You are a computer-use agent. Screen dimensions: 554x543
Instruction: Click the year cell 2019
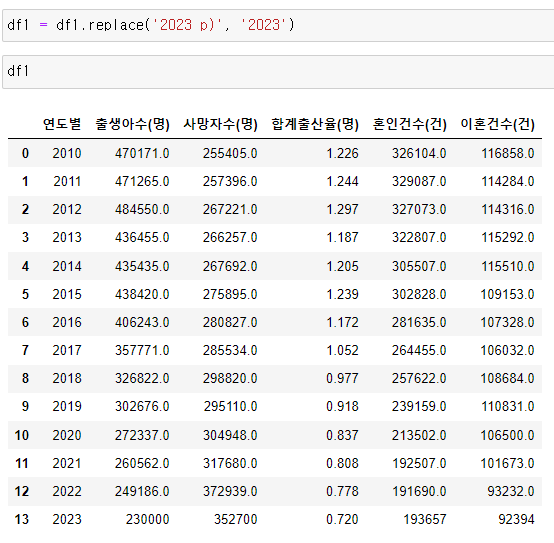point(67,406)
